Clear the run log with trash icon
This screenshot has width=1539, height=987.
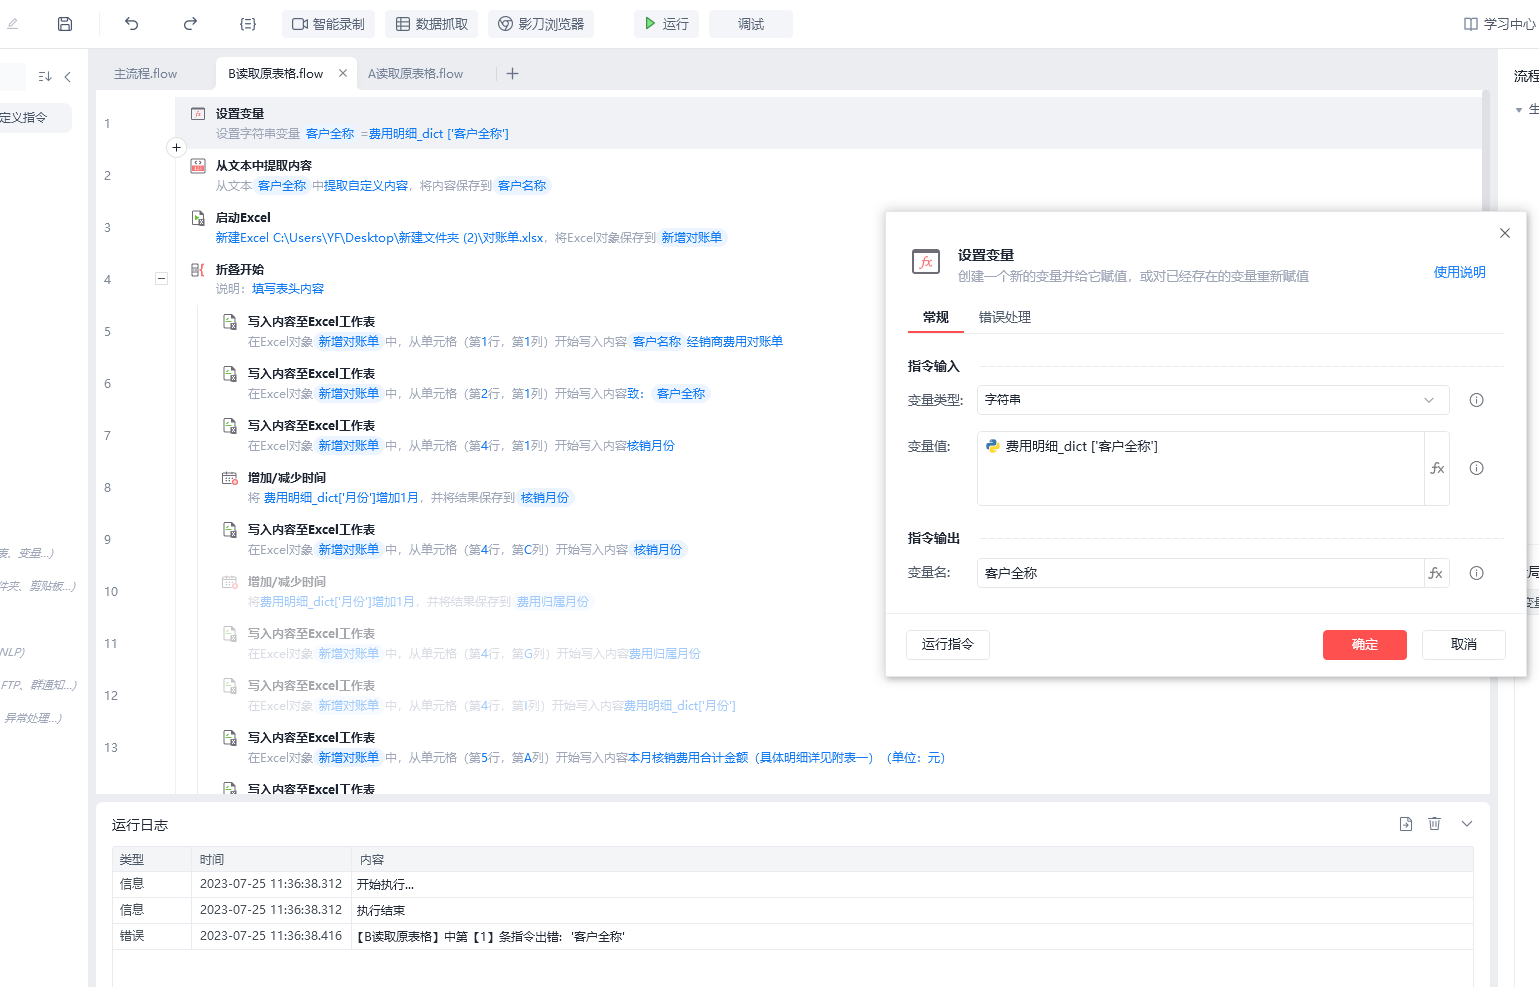coord(1435,824)
